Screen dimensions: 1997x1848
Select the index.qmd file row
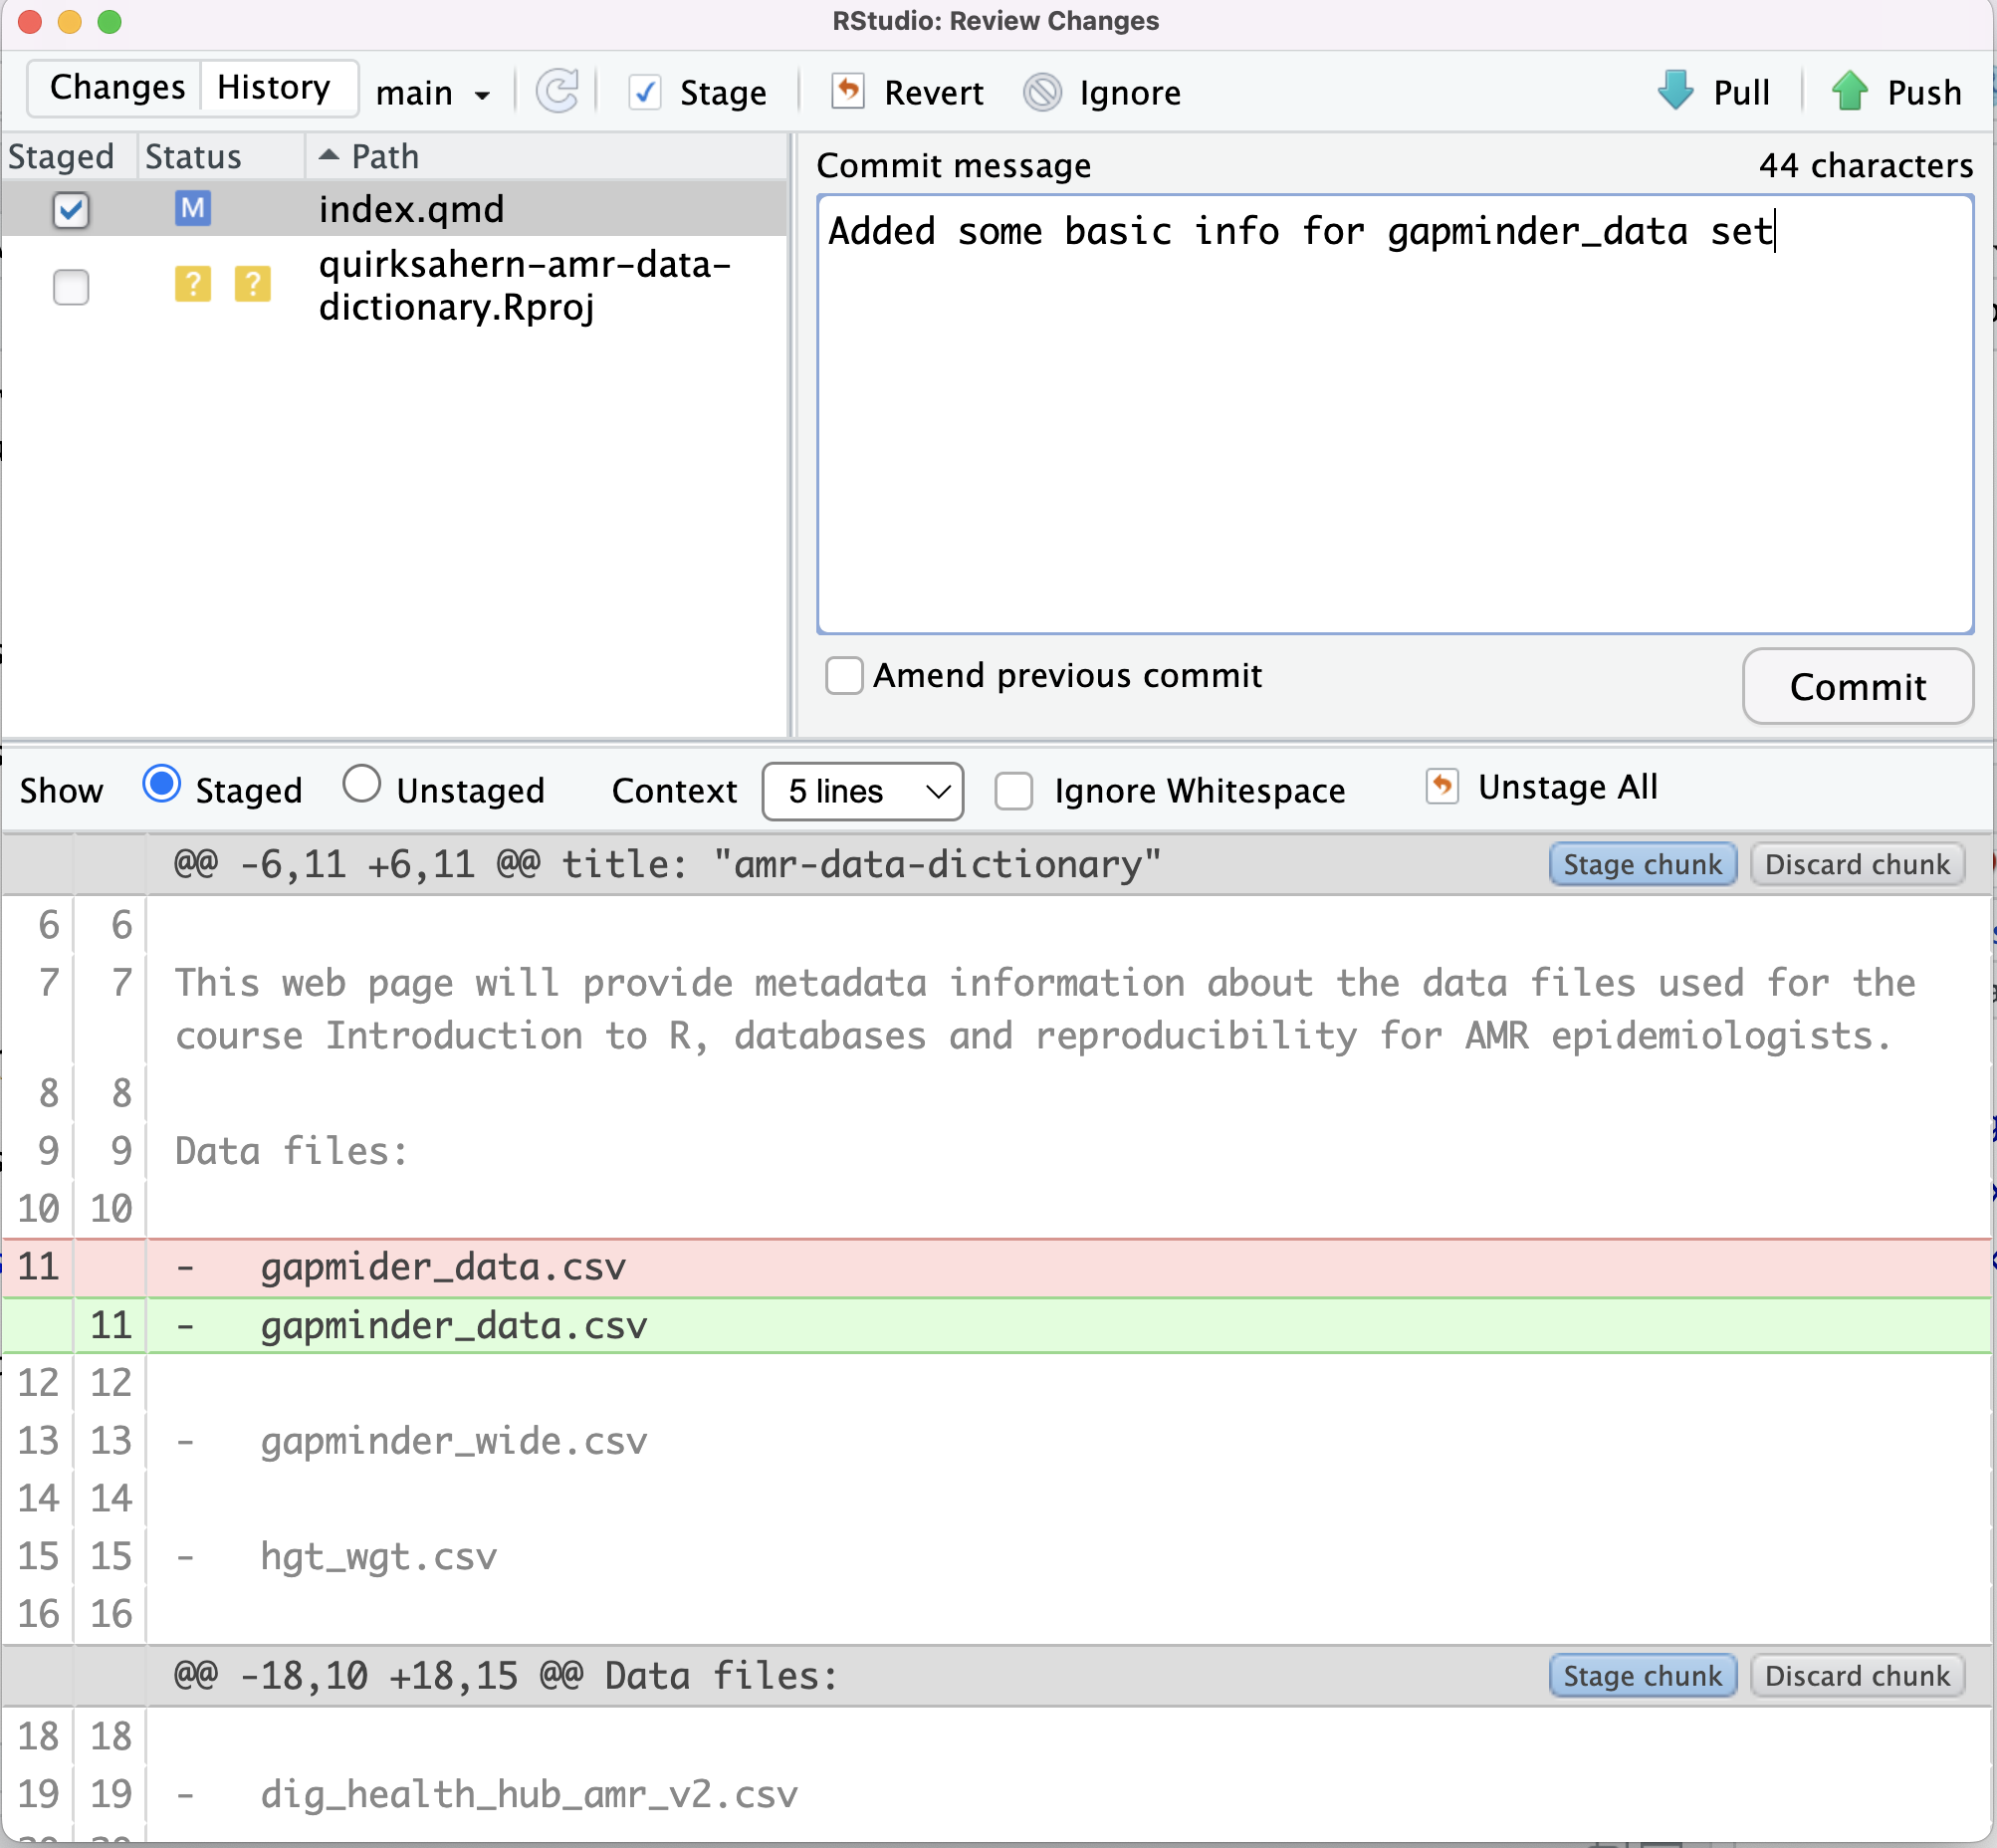(x=395, y=209)
